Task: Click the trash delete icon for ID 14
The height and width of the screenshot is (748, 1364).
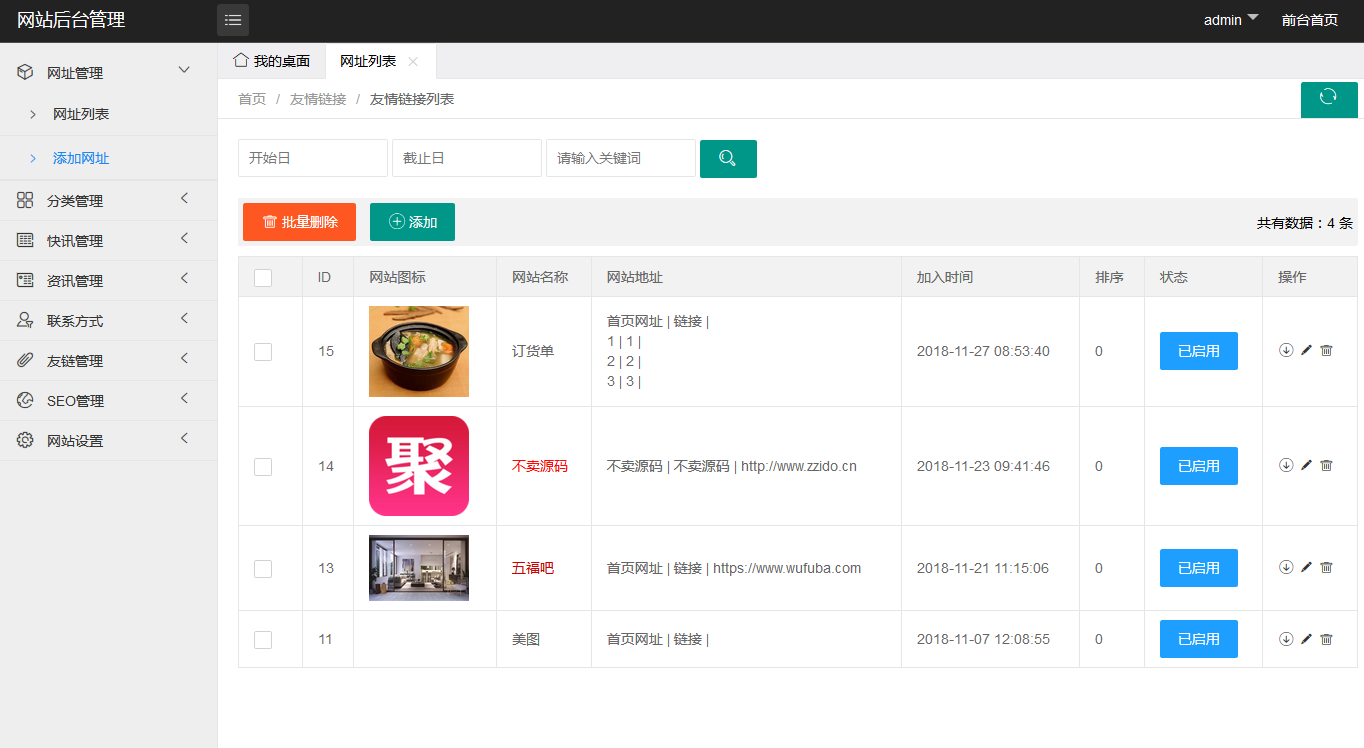Action: click(1326, 466)
